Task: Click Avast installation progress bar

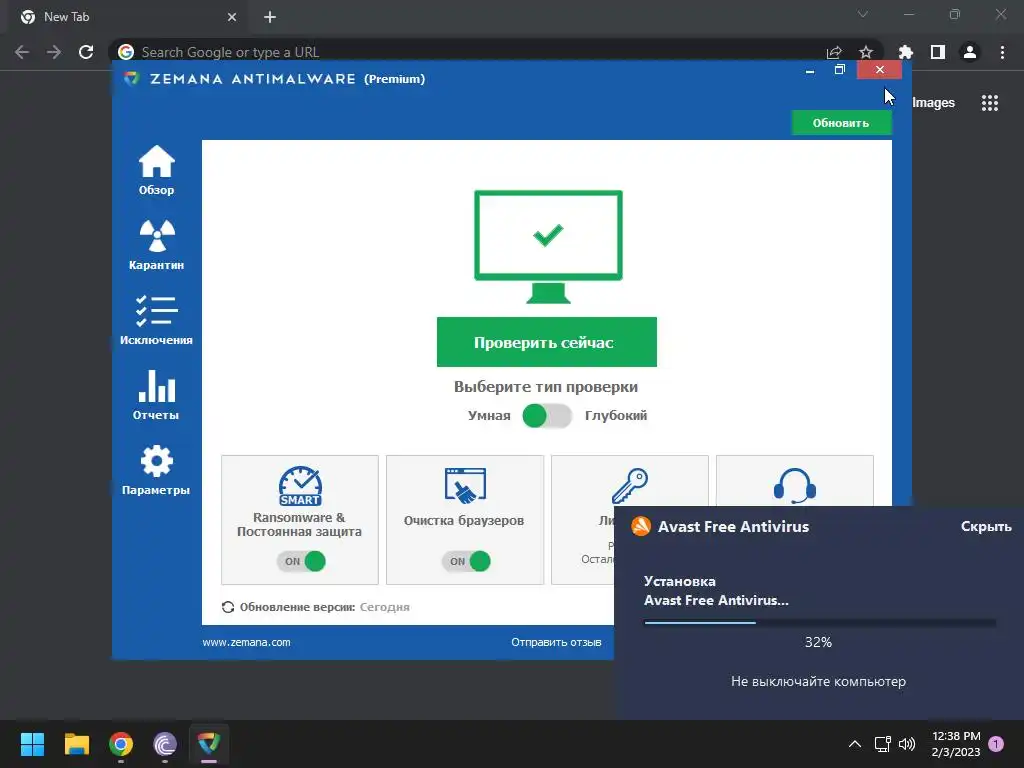Action: (820, 623)
